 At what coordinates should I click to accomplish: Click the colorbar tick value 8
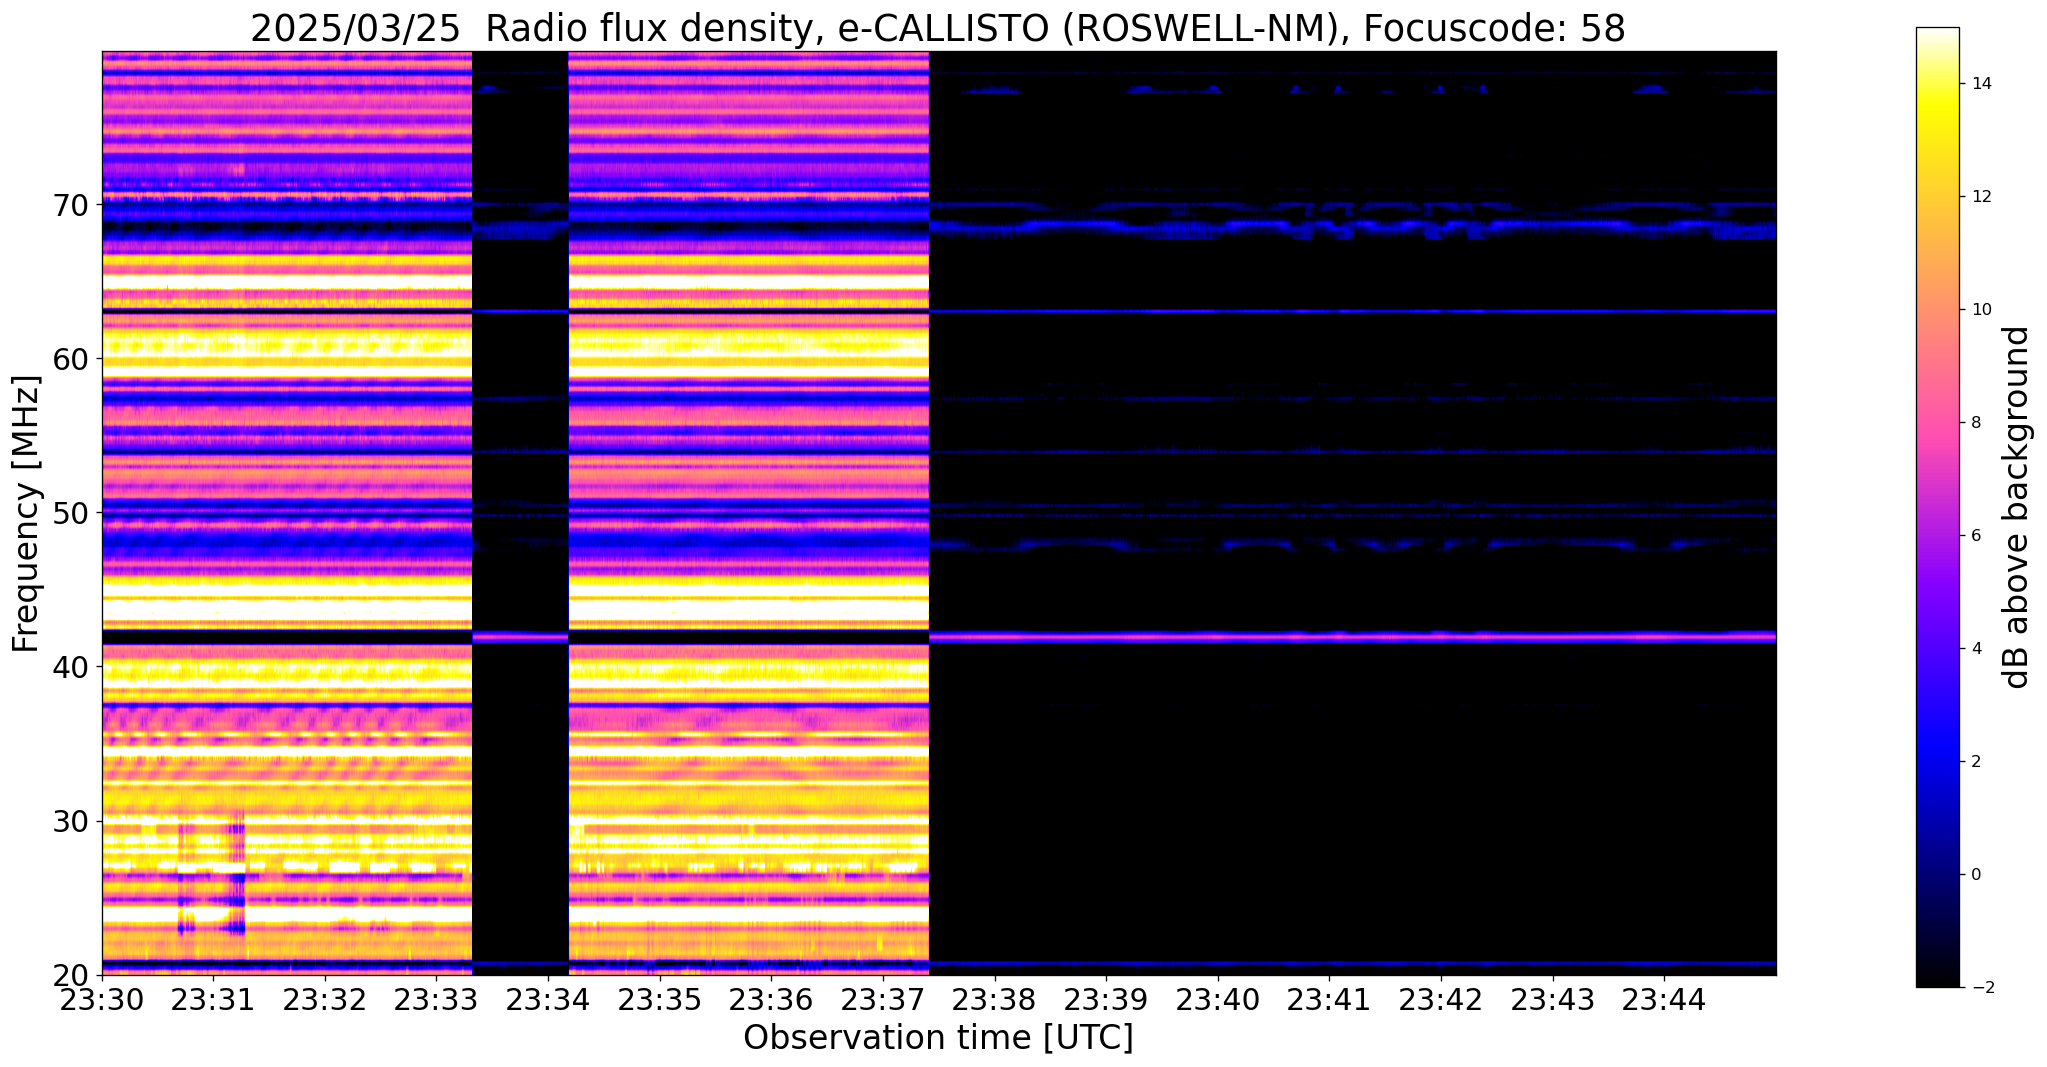point(1975,423)
